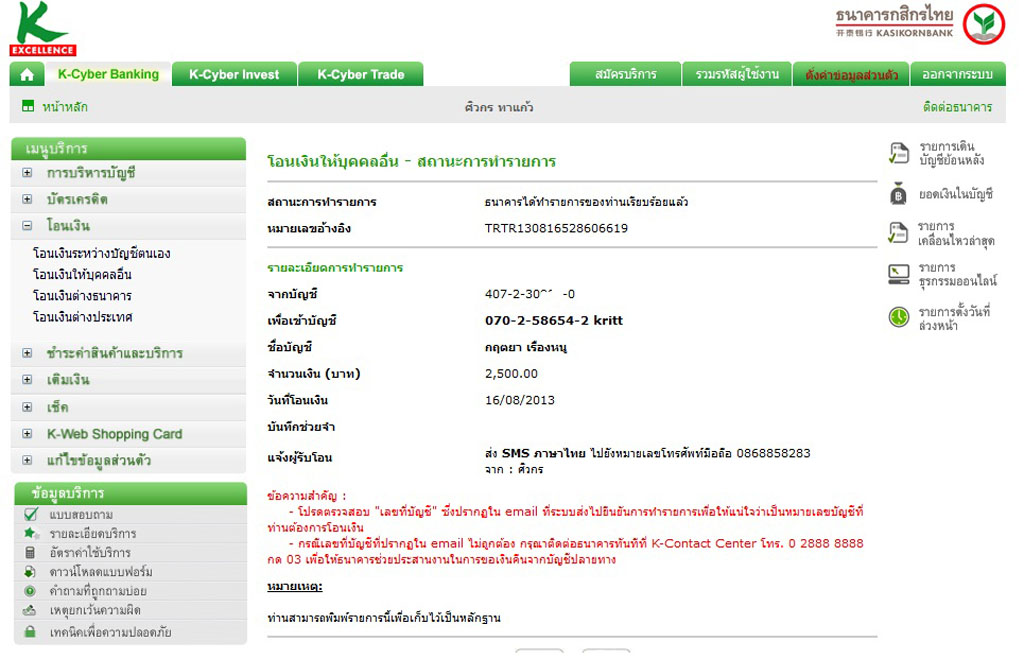Viewport: 1024px width, 659px height.
Task: Open รายการเดินบัญชีย้อนหลัง statement icon
Action: [x=899, y=153]
